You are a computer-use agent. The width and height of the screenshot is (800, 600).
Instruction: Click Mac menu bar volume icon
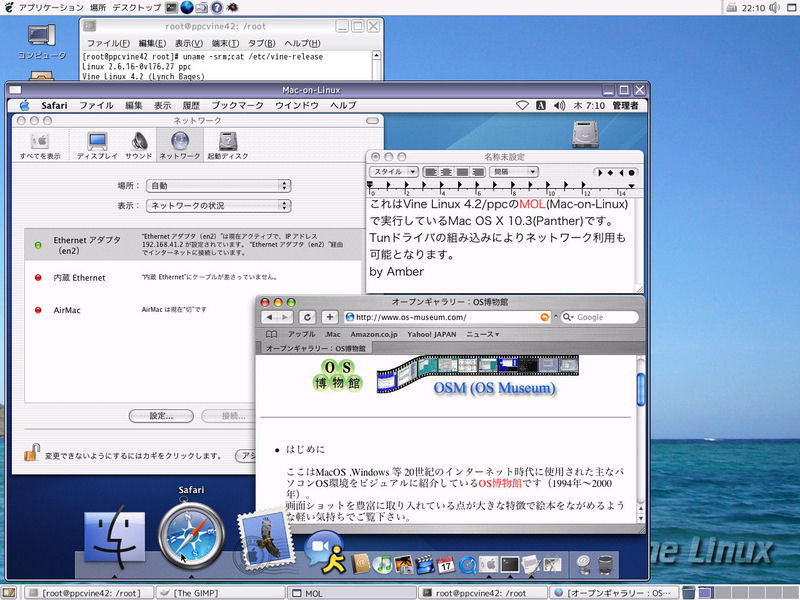[x=559, y=106]
